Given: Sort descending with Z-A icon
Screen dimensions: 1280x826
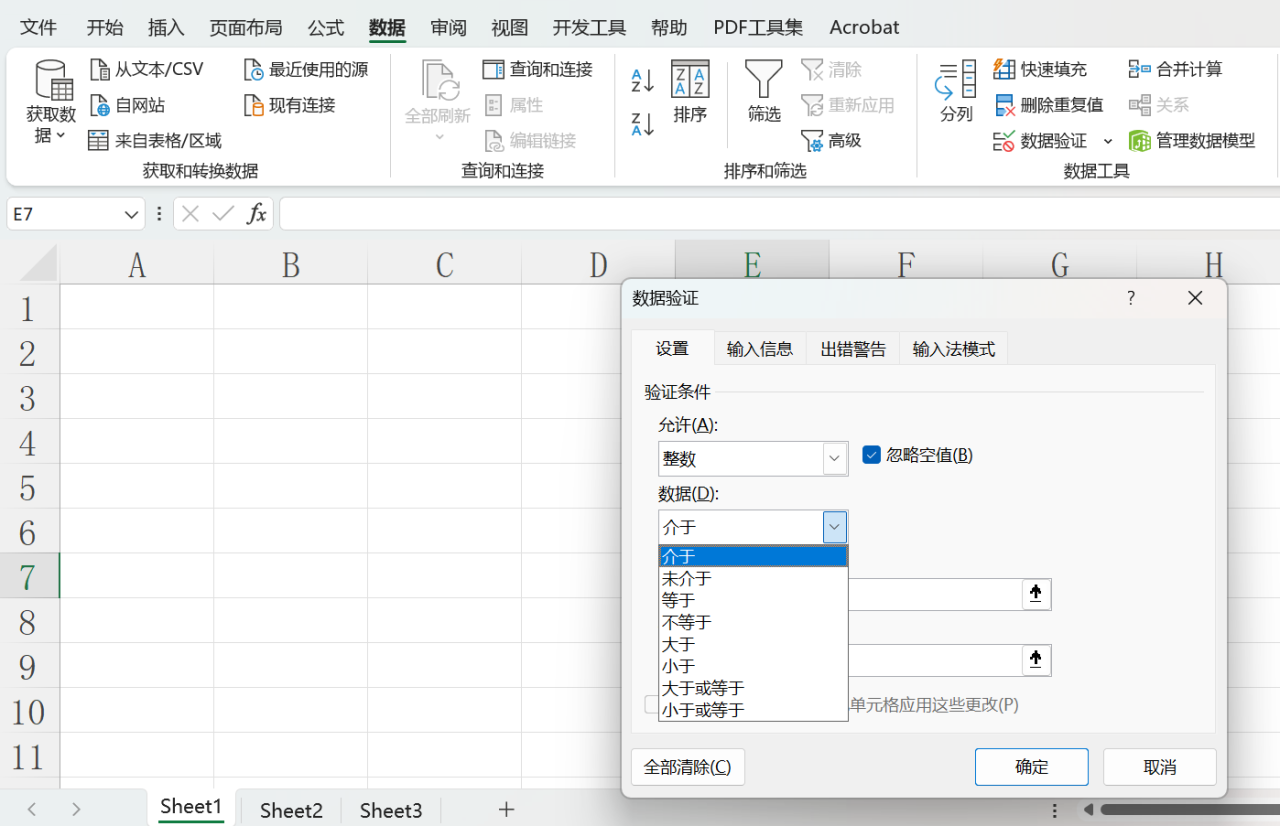Looking at the screenshot, I should (x=643, y=124).
